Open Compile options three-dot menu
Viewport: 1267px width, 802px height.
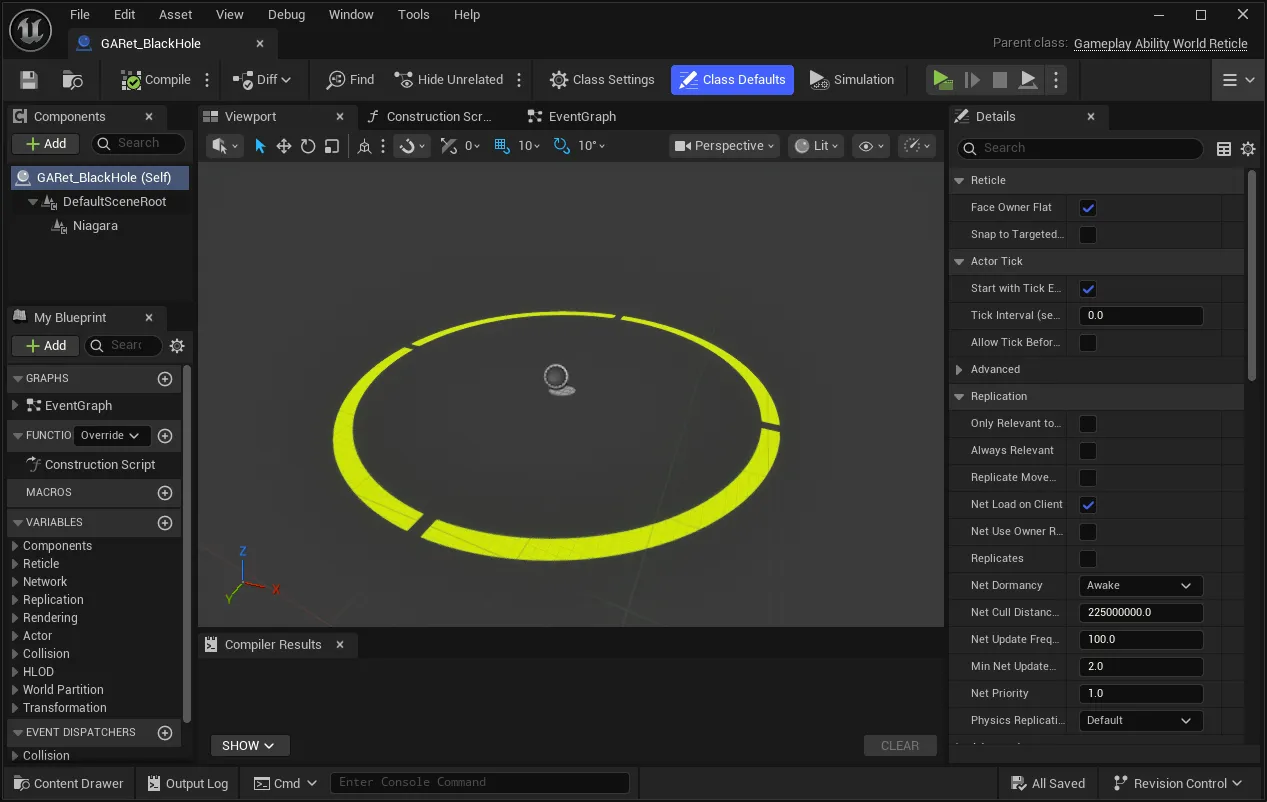point(208,80)
